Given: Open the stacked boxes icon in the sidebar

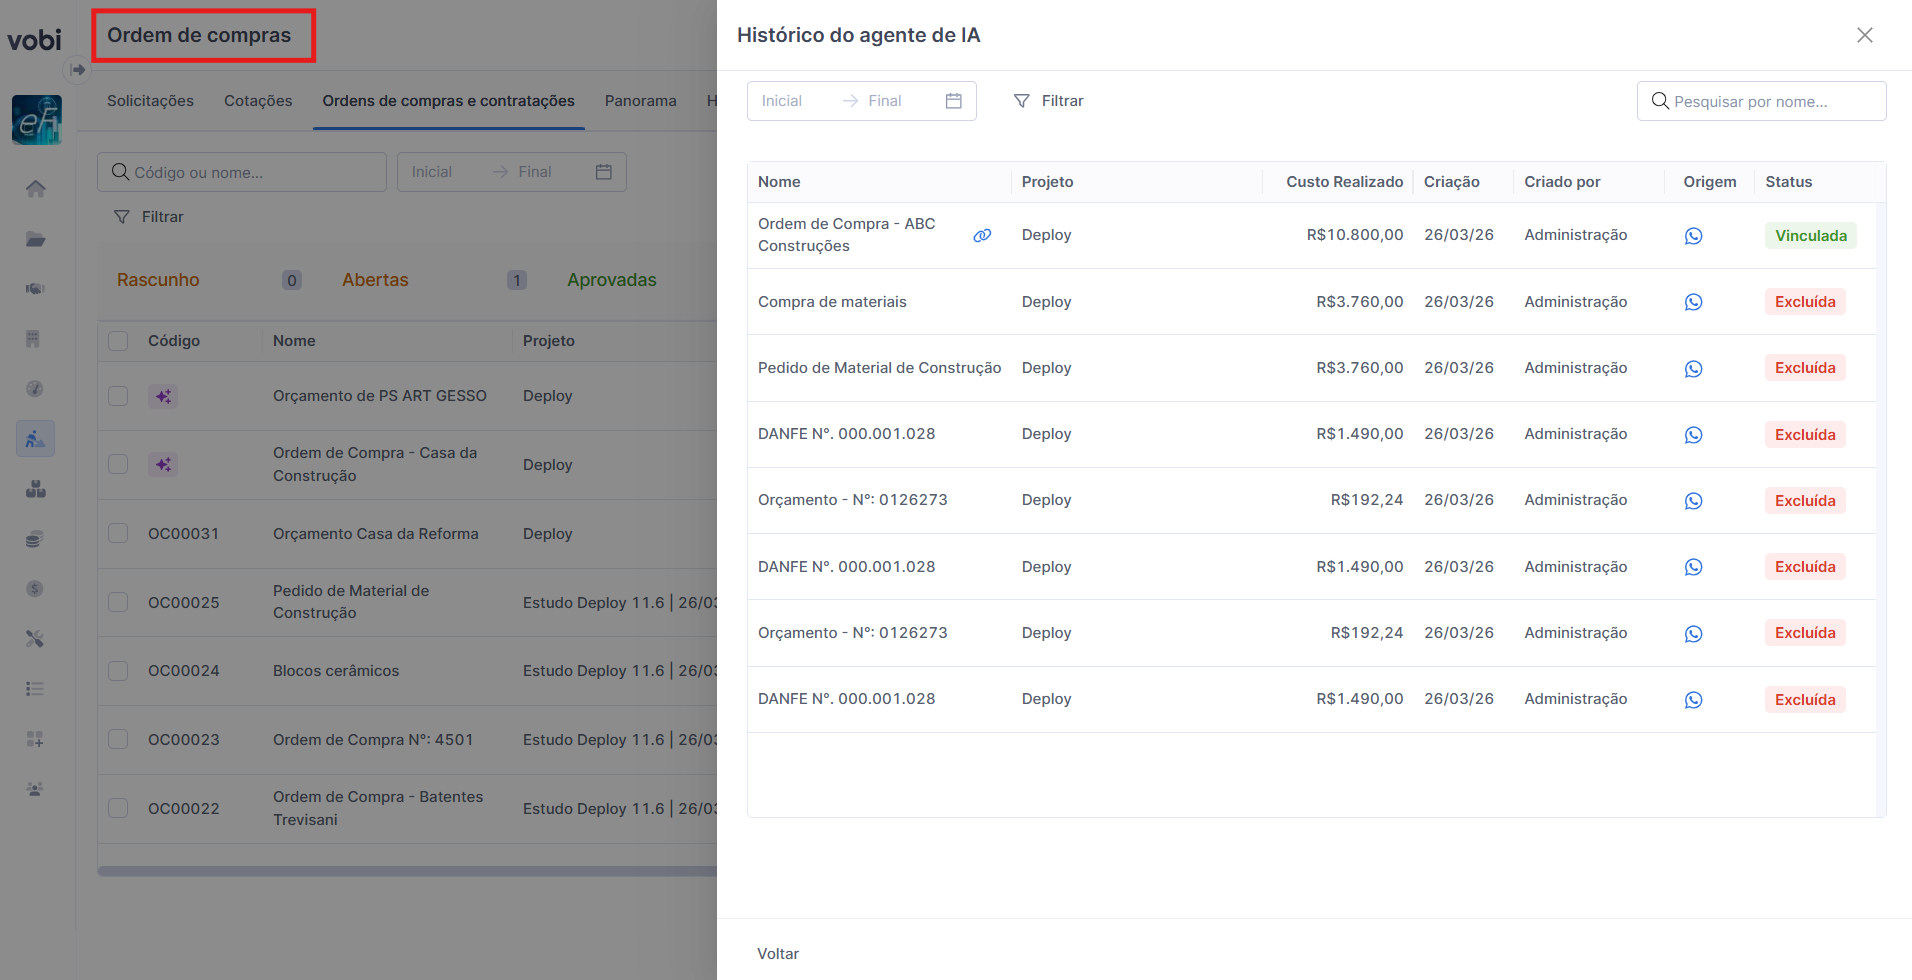Looking at the screenshot, I should (36, 489).
